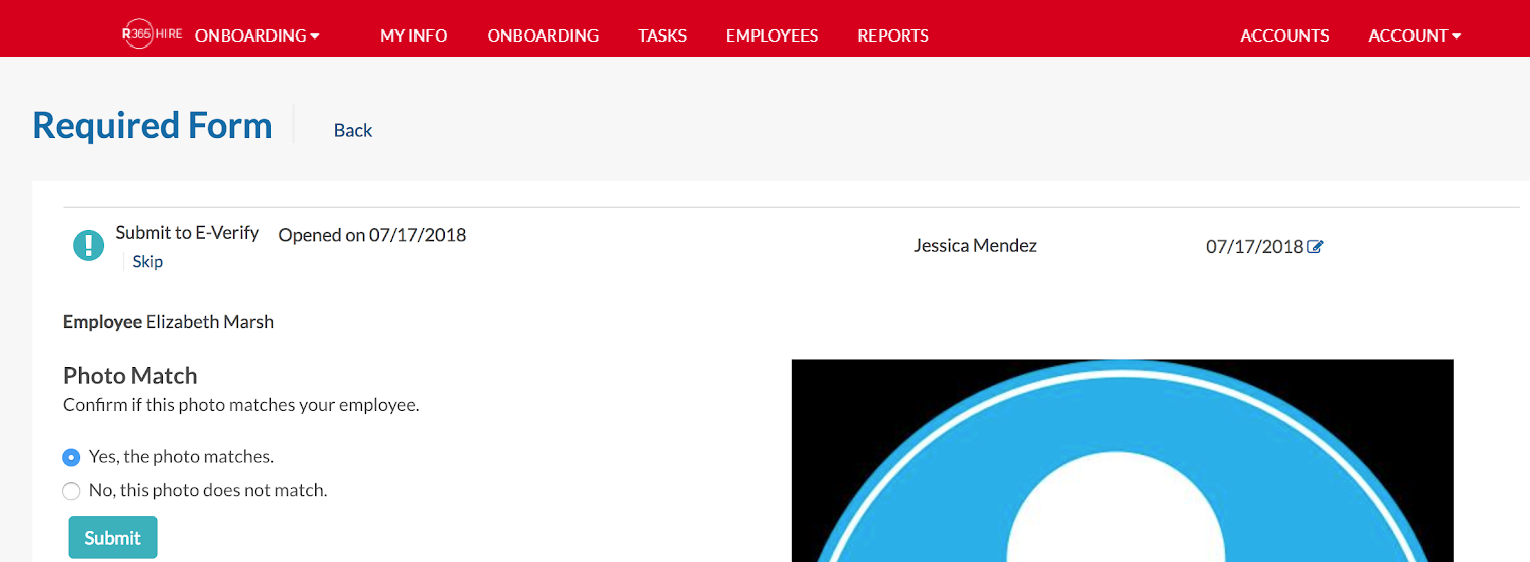Click the R365 Hire logo
The height and width of the screenshot is (562, 1530).
coord(151,35)
